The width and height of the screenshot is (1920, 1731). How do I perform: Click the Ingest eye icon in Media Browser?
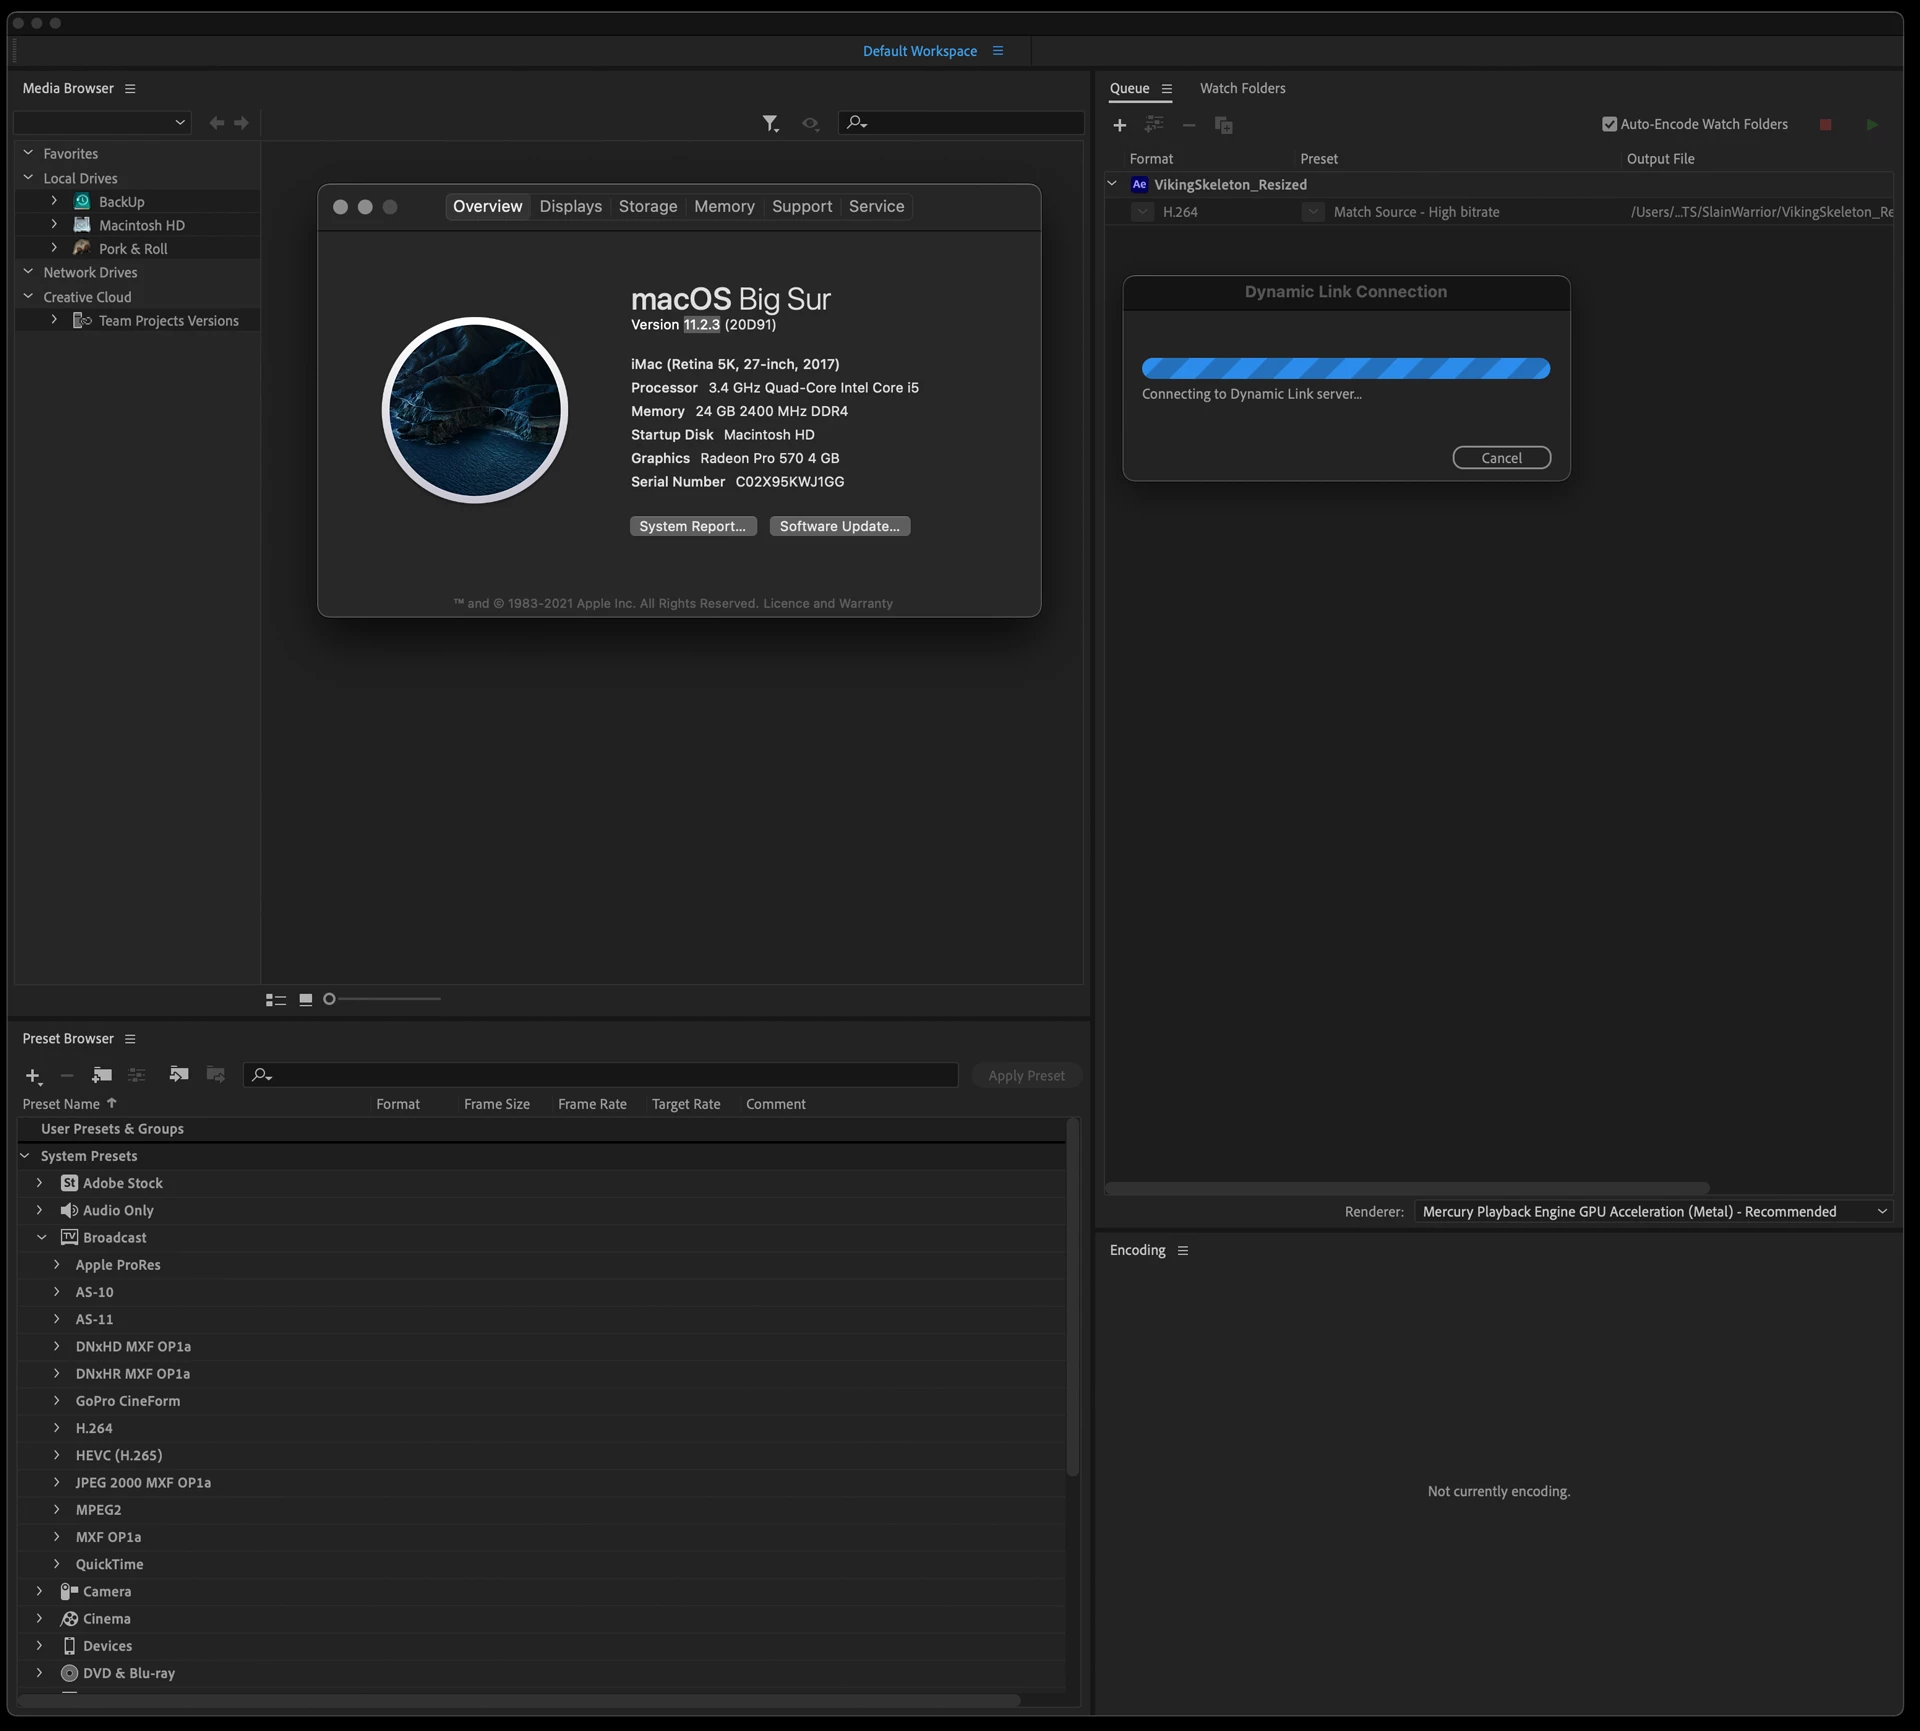click(x=810, y=123)
